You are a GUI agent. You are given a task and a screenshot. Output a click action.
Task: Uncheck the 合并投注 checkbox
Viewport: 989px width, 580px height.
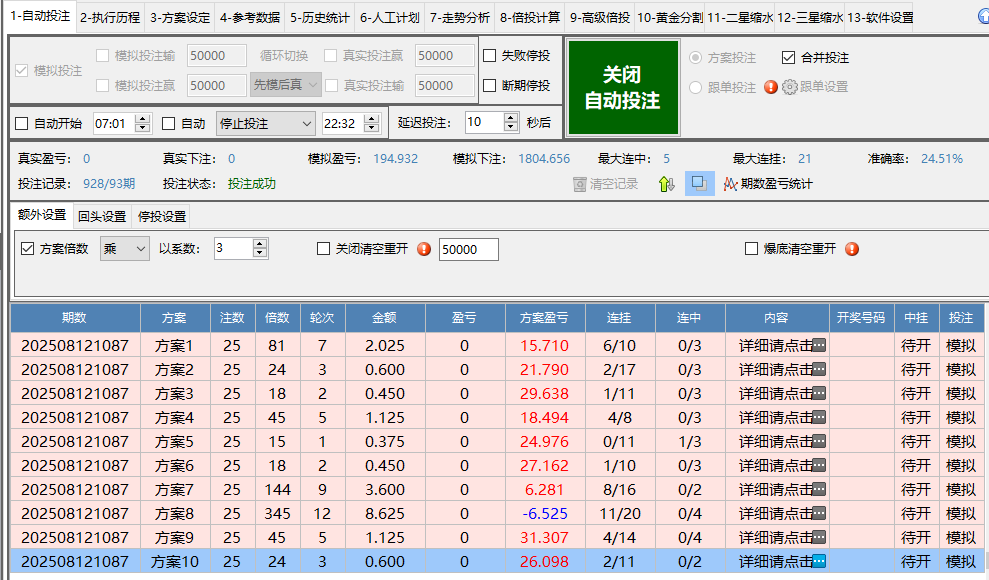(x=788, y=57)
